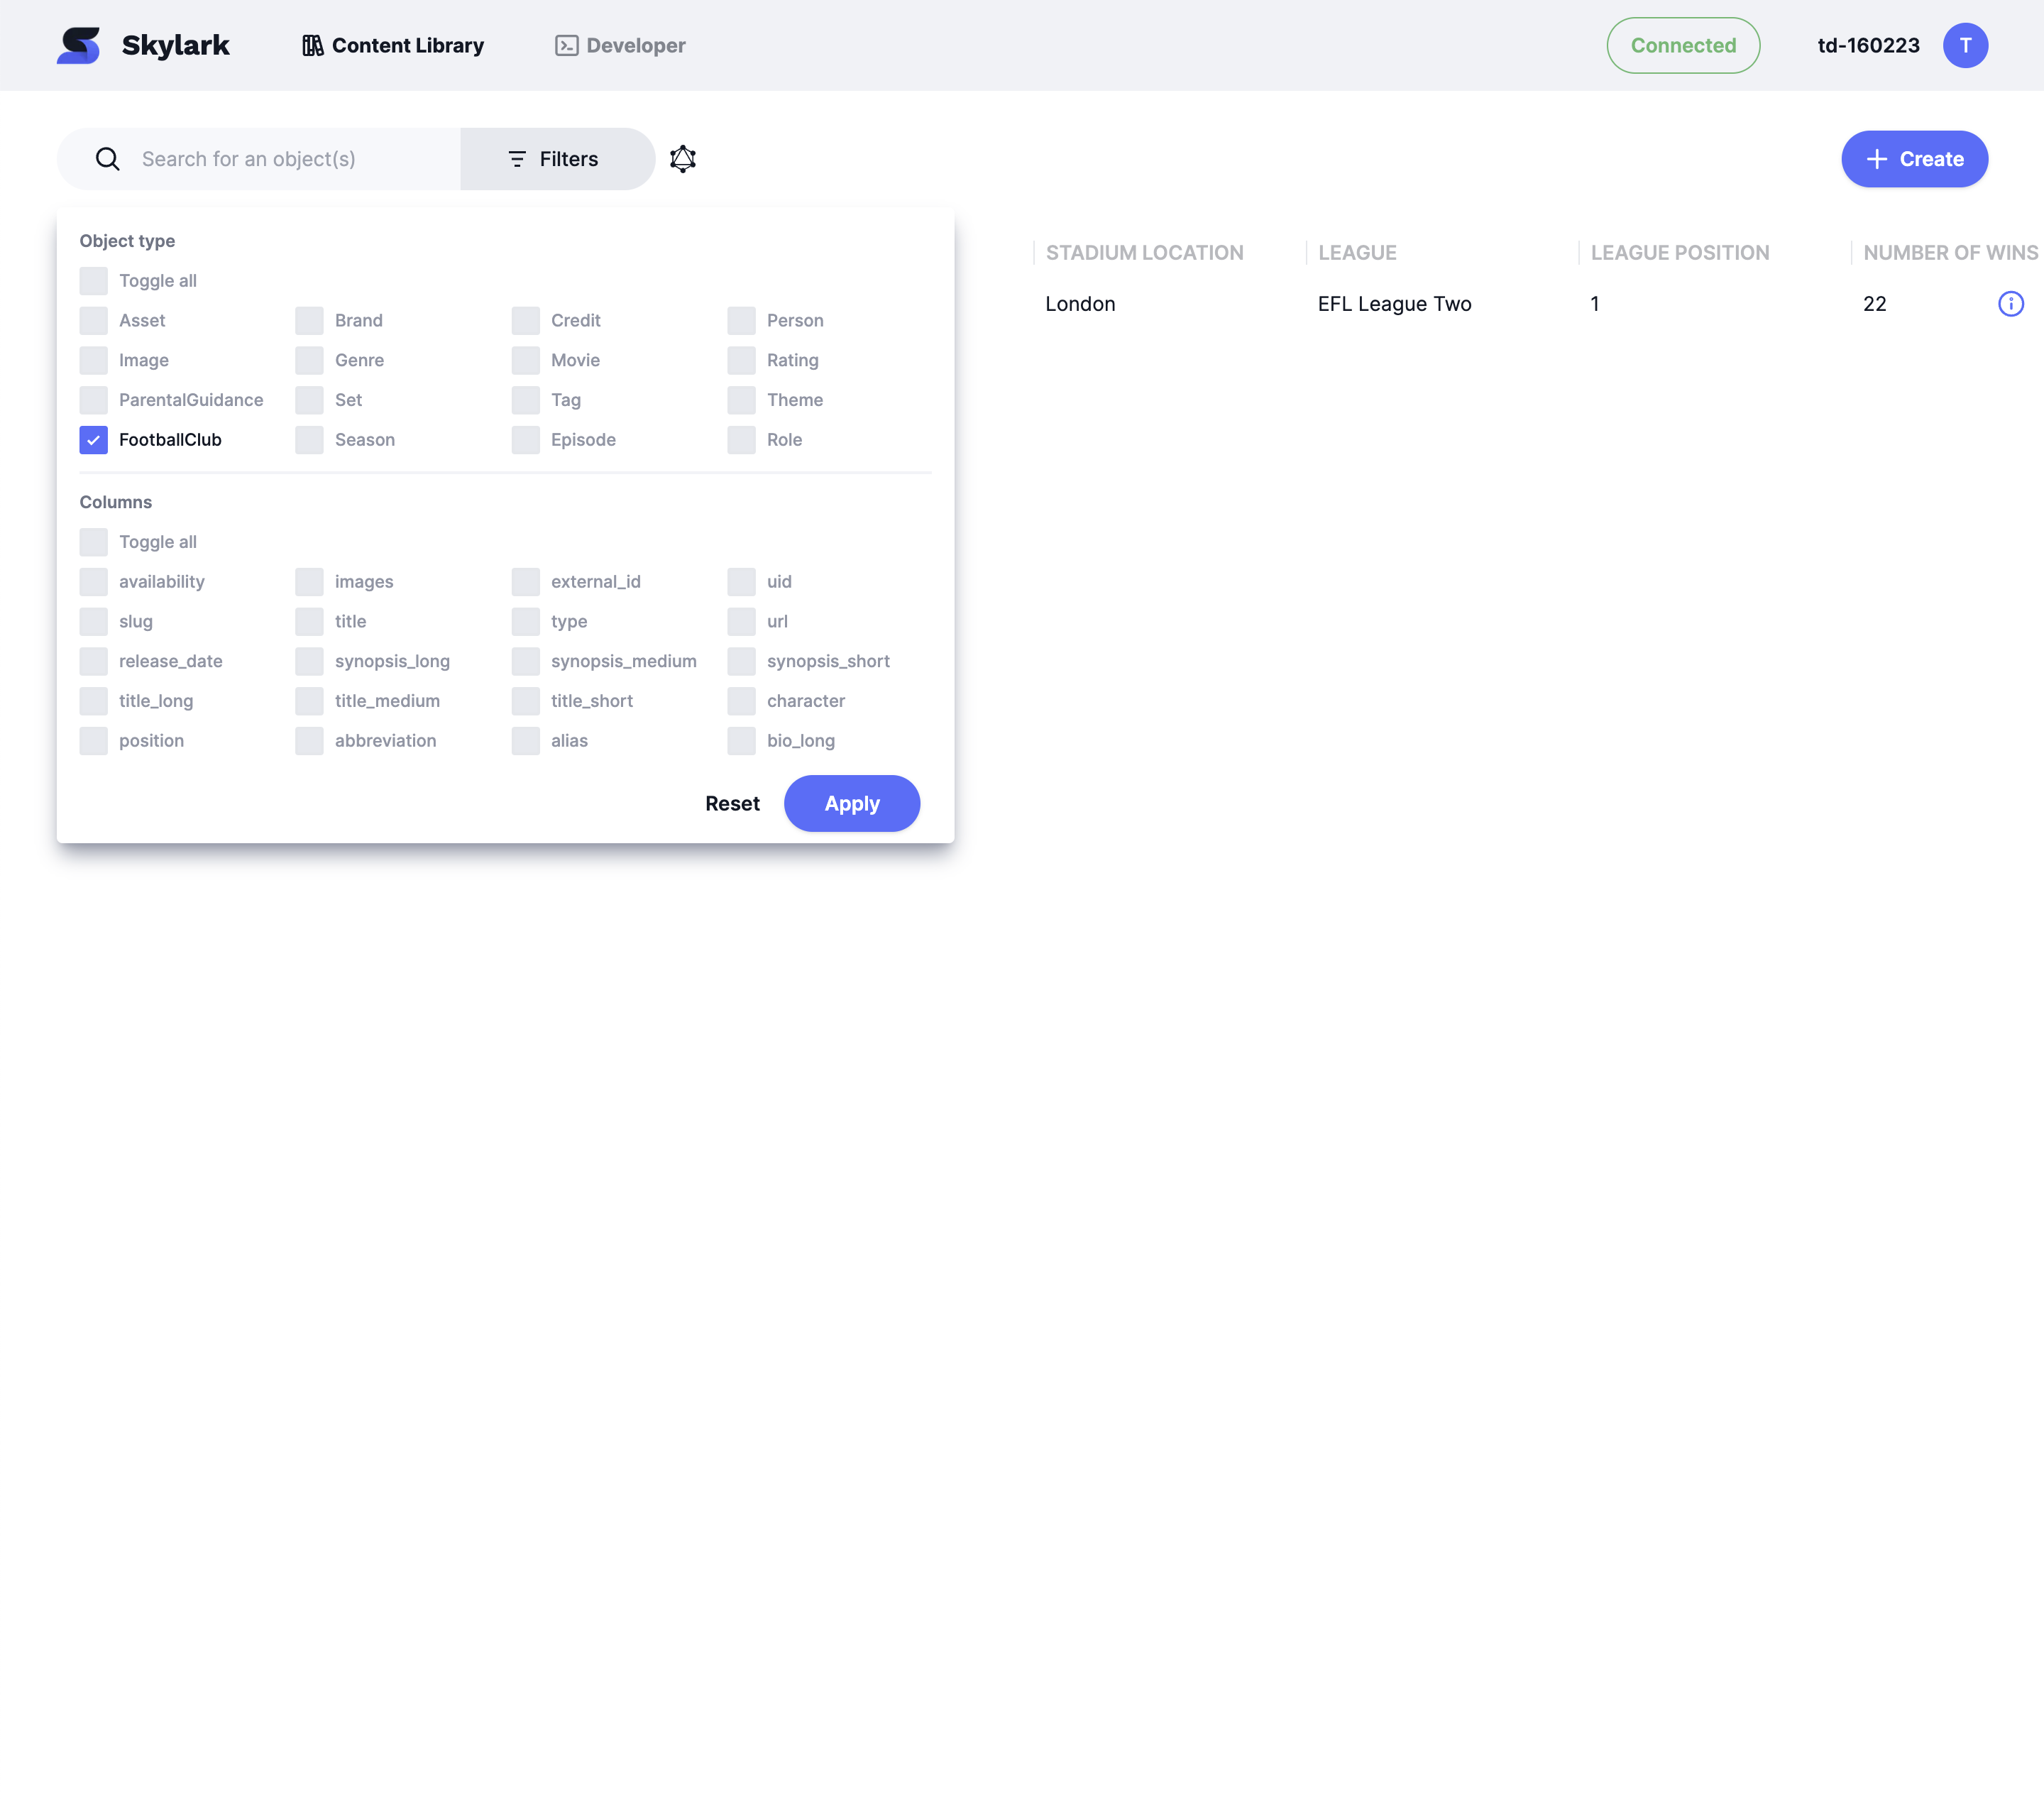Enable the Episode object type checkbox
This screenshot has width=2044, height=1800.
(525, 440)
